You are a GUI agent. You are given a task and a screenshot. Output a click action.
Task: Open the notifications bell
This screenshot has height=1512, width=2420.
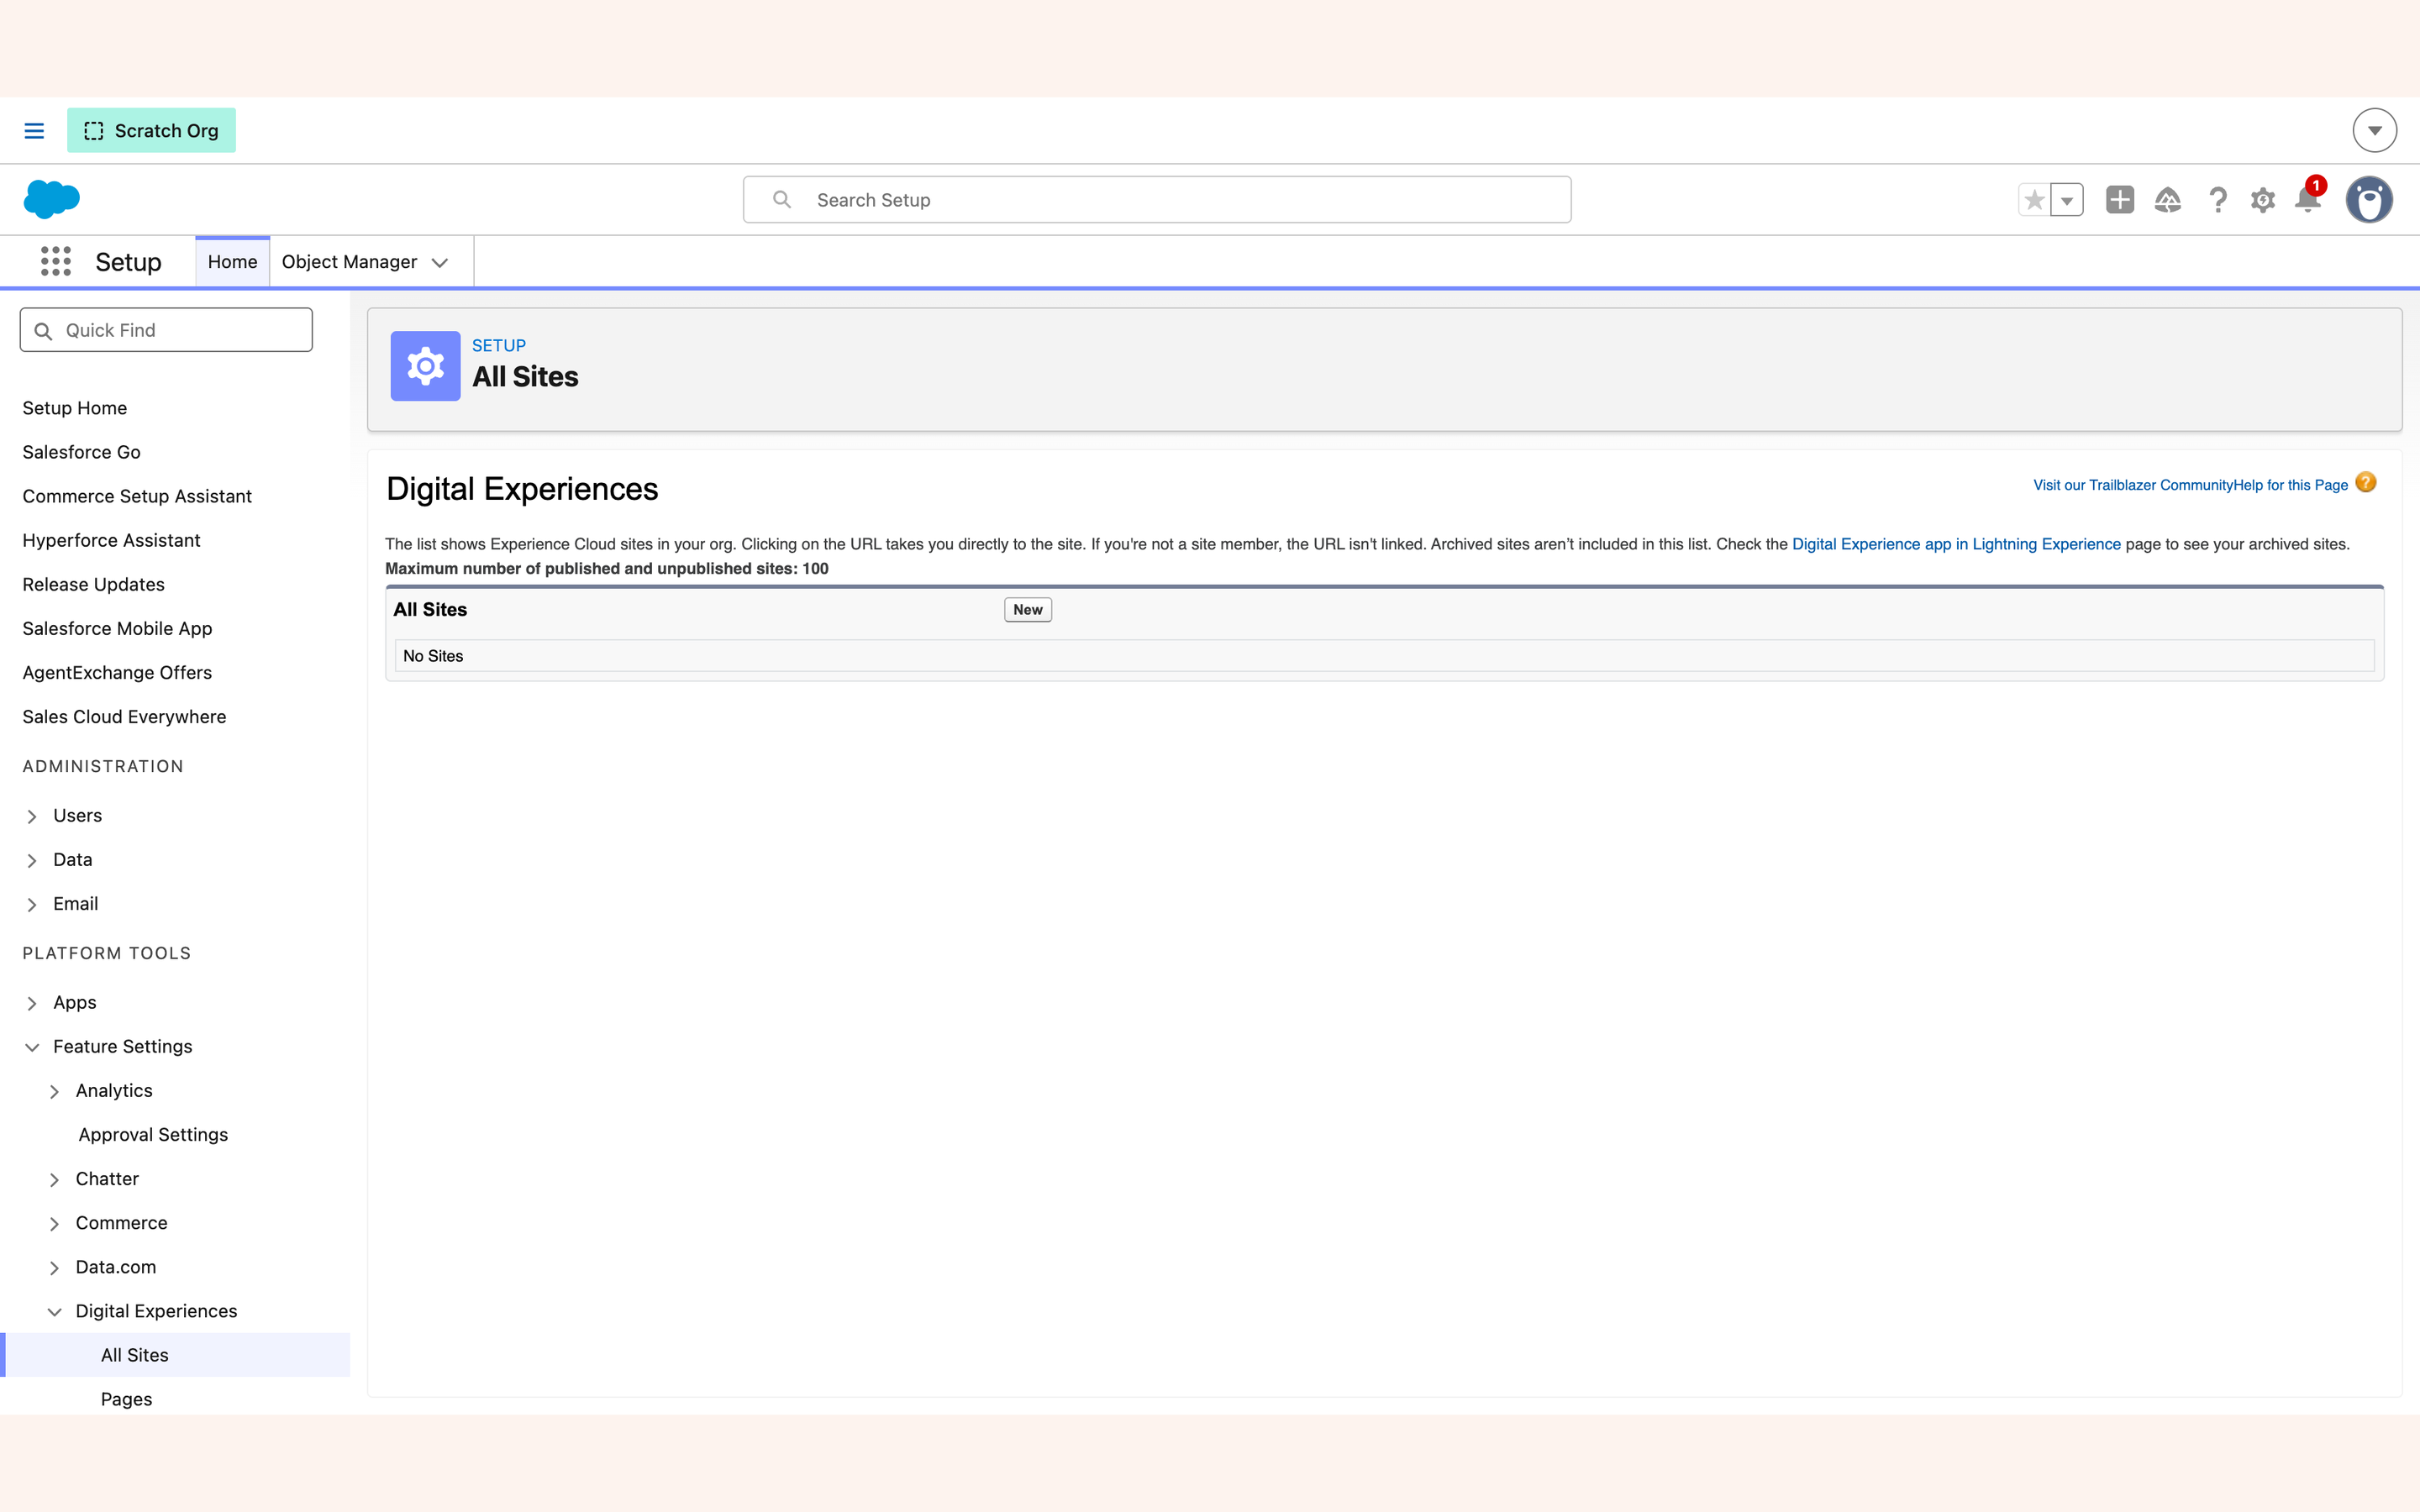click(x=2308, y=199)
